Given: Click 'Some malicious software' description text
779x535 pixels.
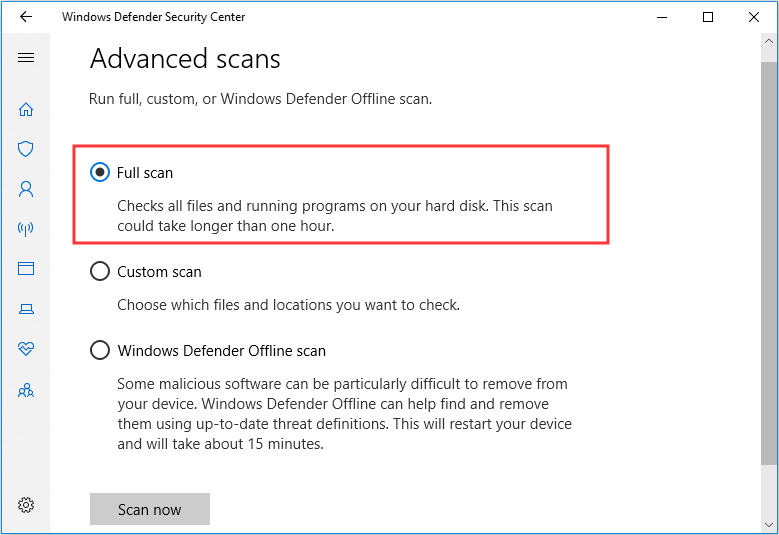Looking at the screenshot, I should [344, 414].
